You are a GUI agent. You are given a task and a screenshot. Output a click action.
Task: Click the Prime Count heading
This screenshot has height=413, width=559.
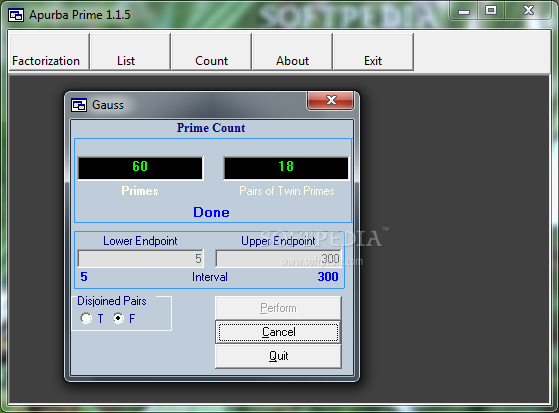pos(211,128)
